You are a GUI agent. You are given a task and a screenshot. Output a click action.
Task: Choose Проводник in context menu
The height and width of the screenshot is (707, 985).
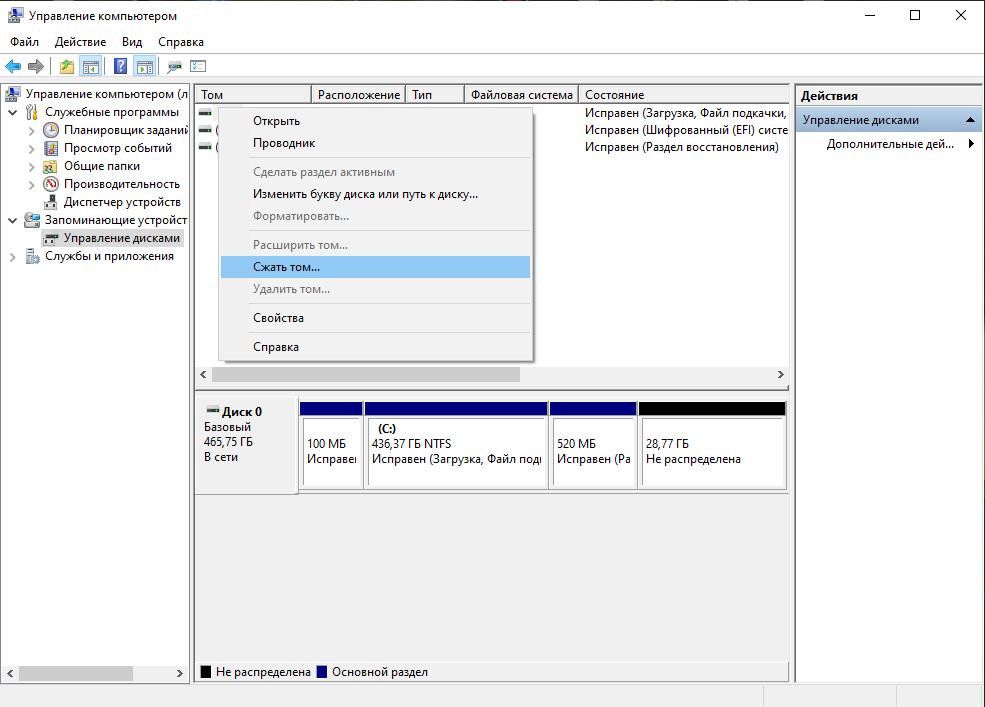point(376,143)
